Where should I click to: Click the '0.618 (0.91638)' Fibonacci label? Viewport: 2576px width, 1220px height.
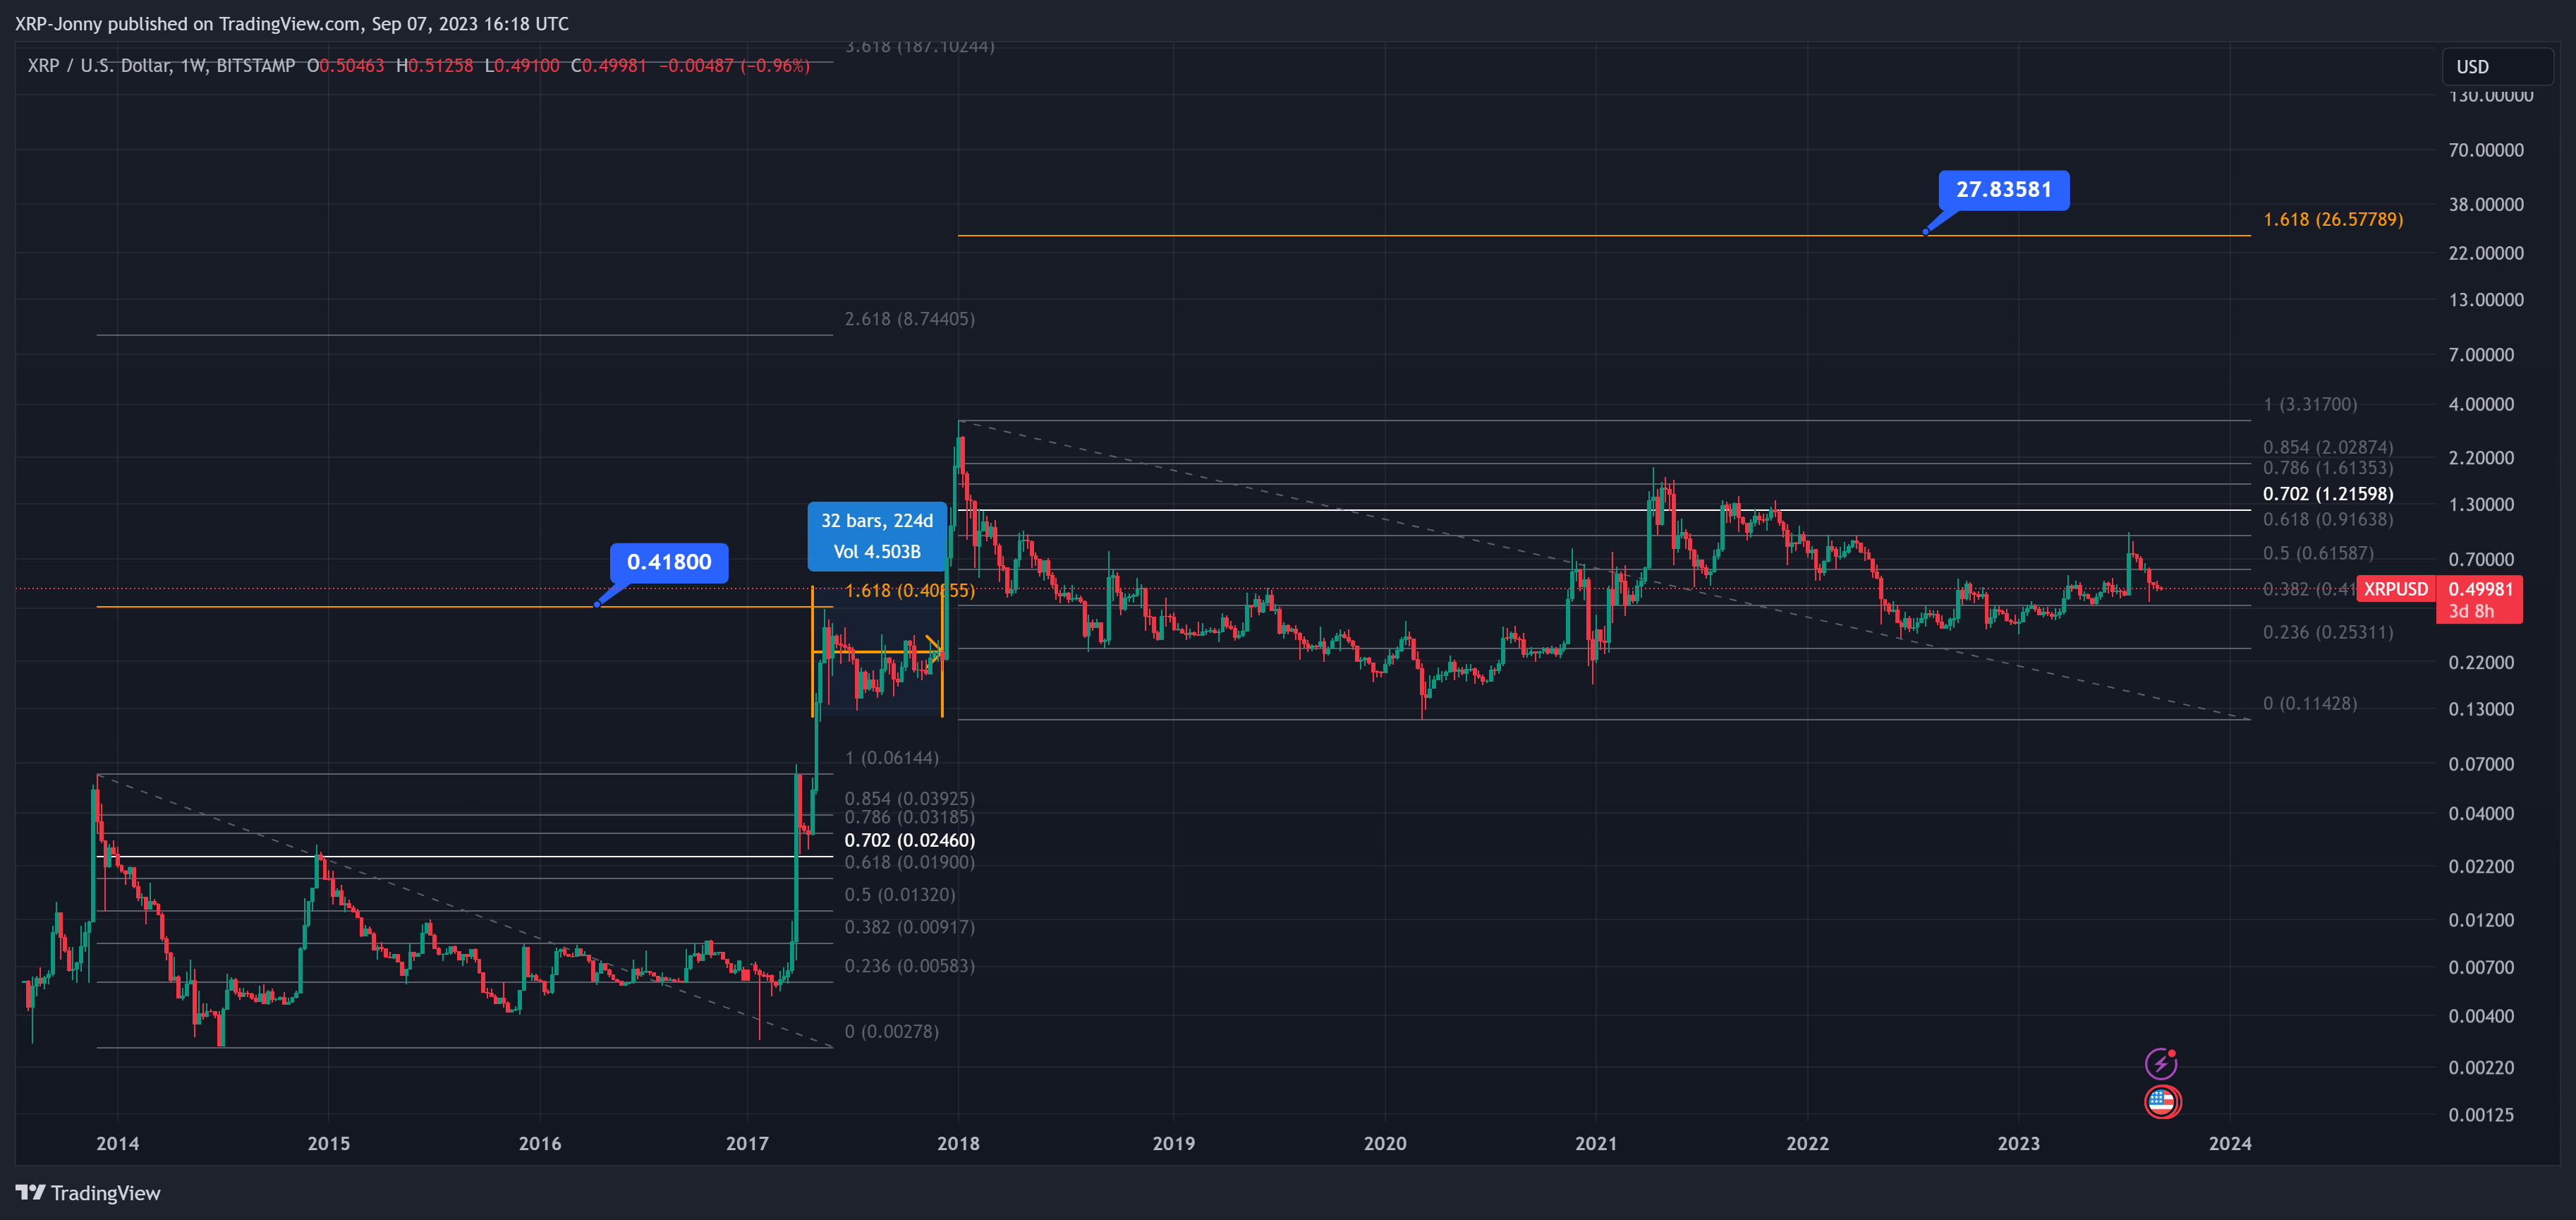2328,519
